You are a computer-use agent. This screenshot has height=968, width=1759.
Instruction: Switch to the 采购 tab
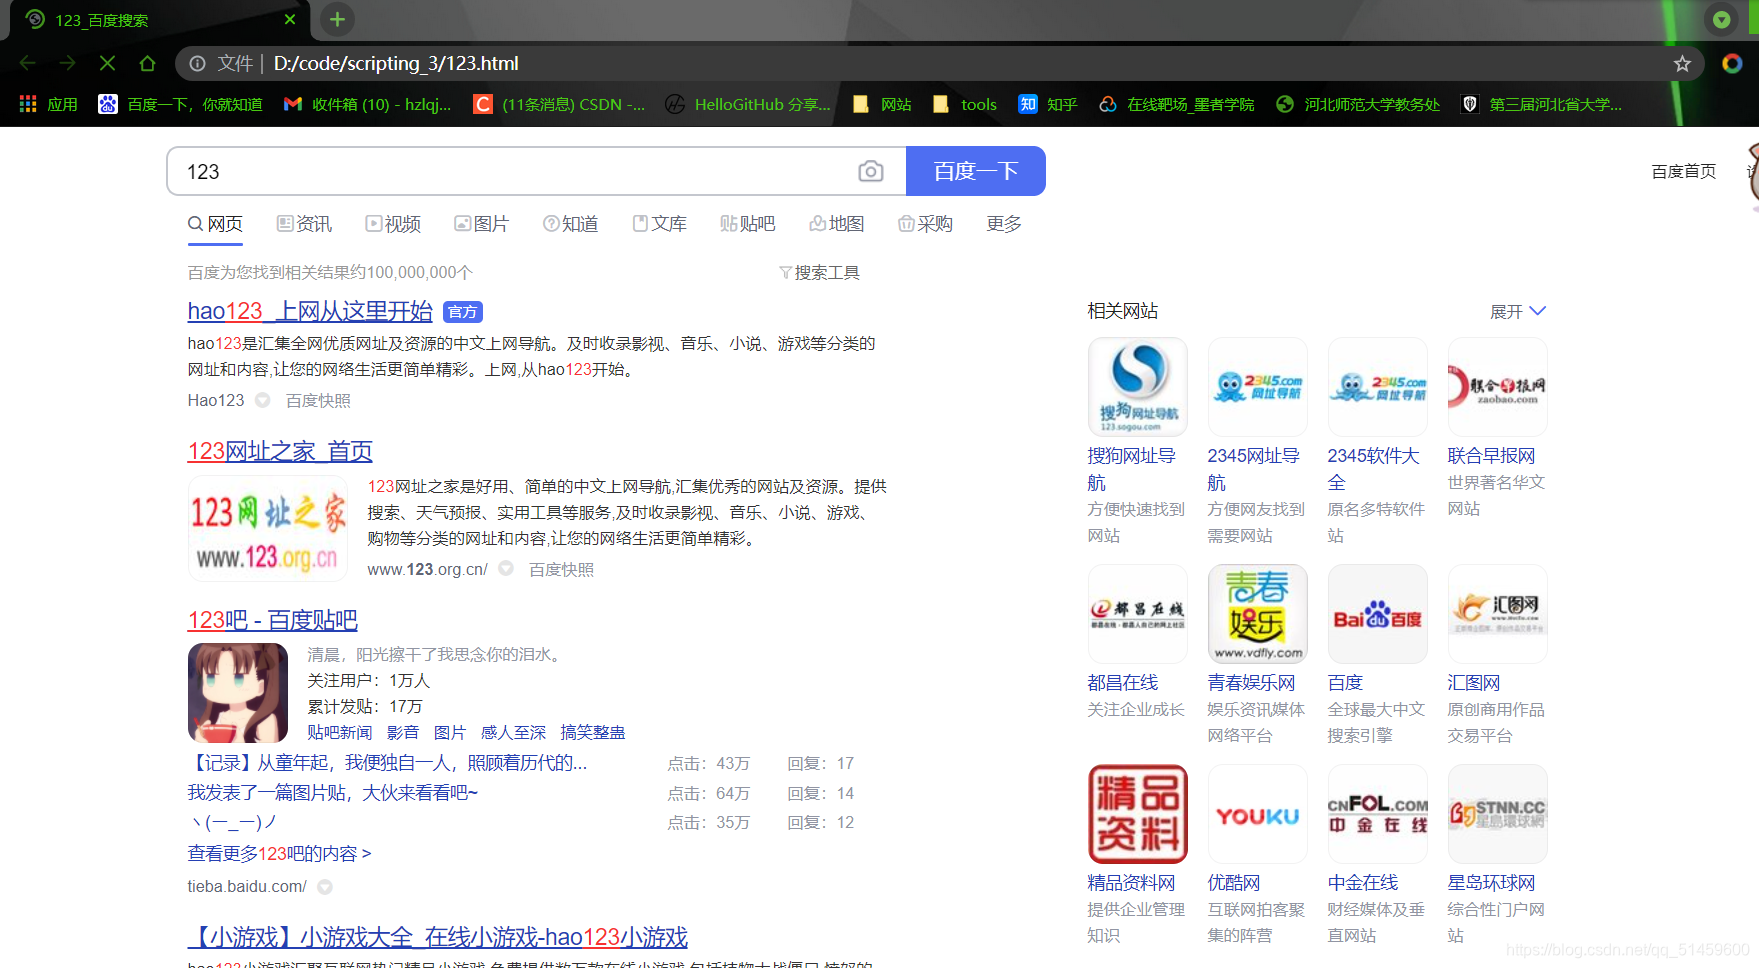pos(925,224)
